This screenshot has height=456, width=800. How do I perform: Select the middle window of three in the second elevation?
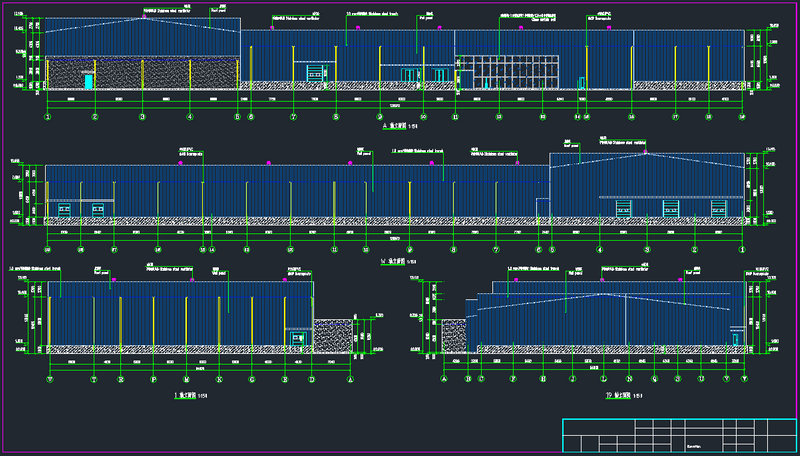pos(669,208)
